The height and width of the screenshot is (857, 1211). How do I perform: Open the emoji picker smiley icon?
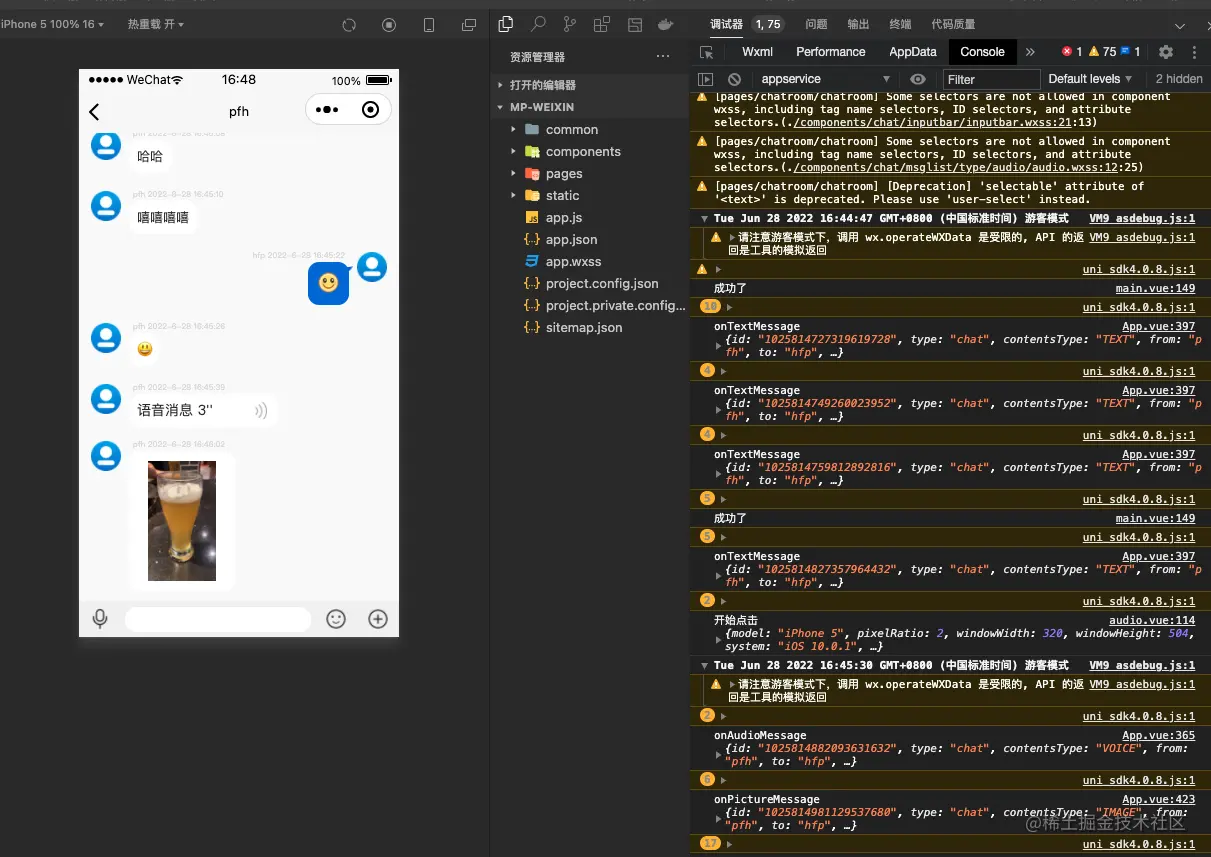point(336,619)
